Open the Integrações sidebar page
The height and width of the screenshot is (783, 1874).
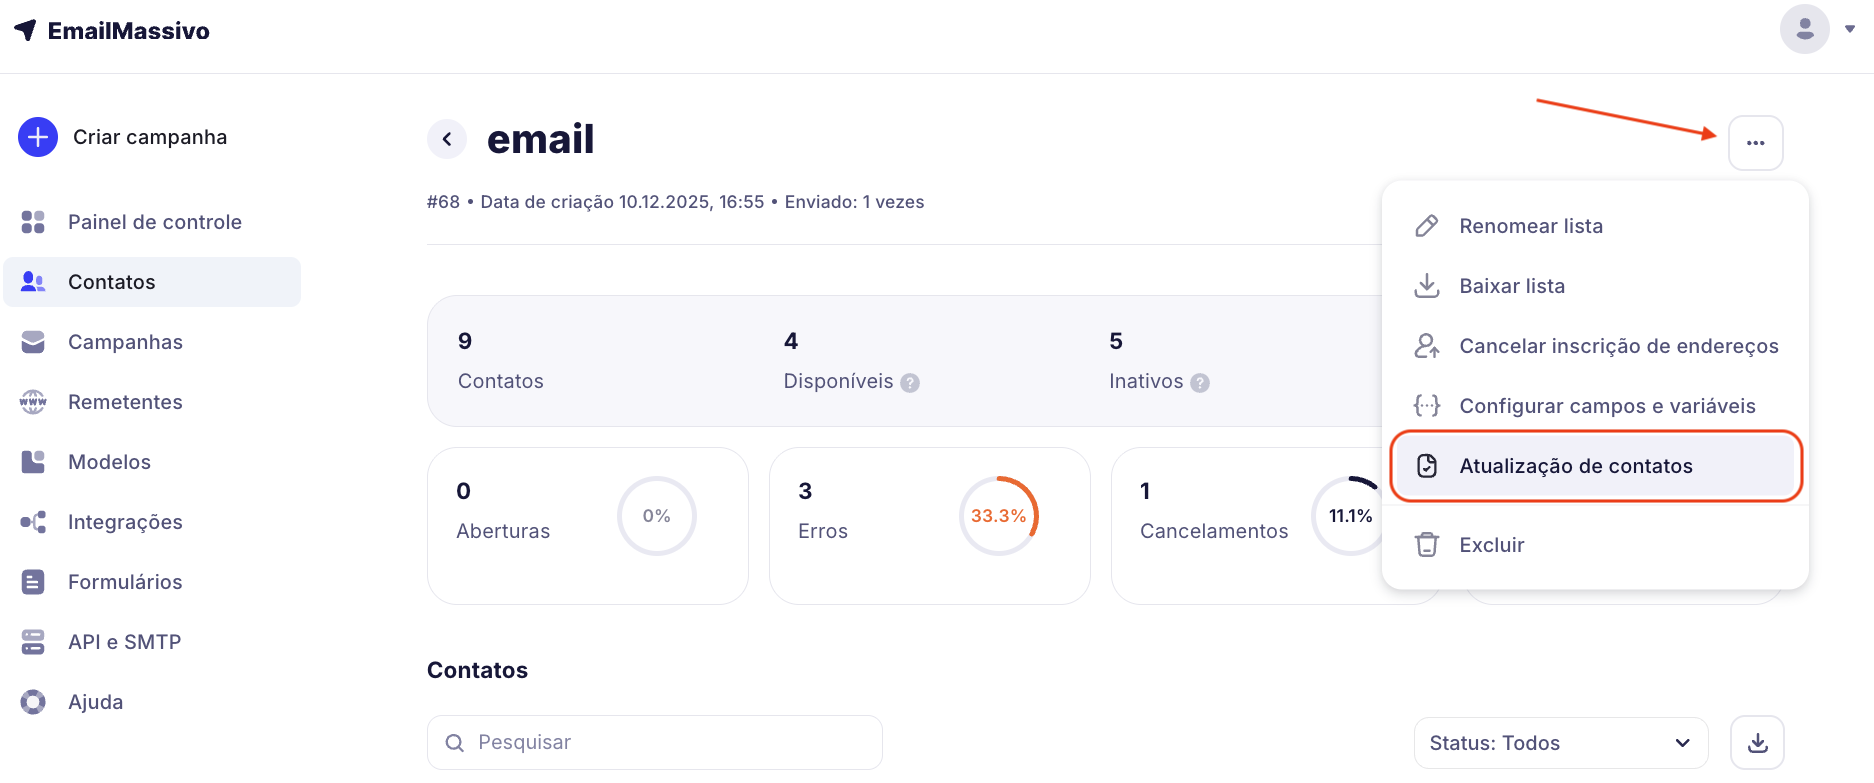[125, 522]
